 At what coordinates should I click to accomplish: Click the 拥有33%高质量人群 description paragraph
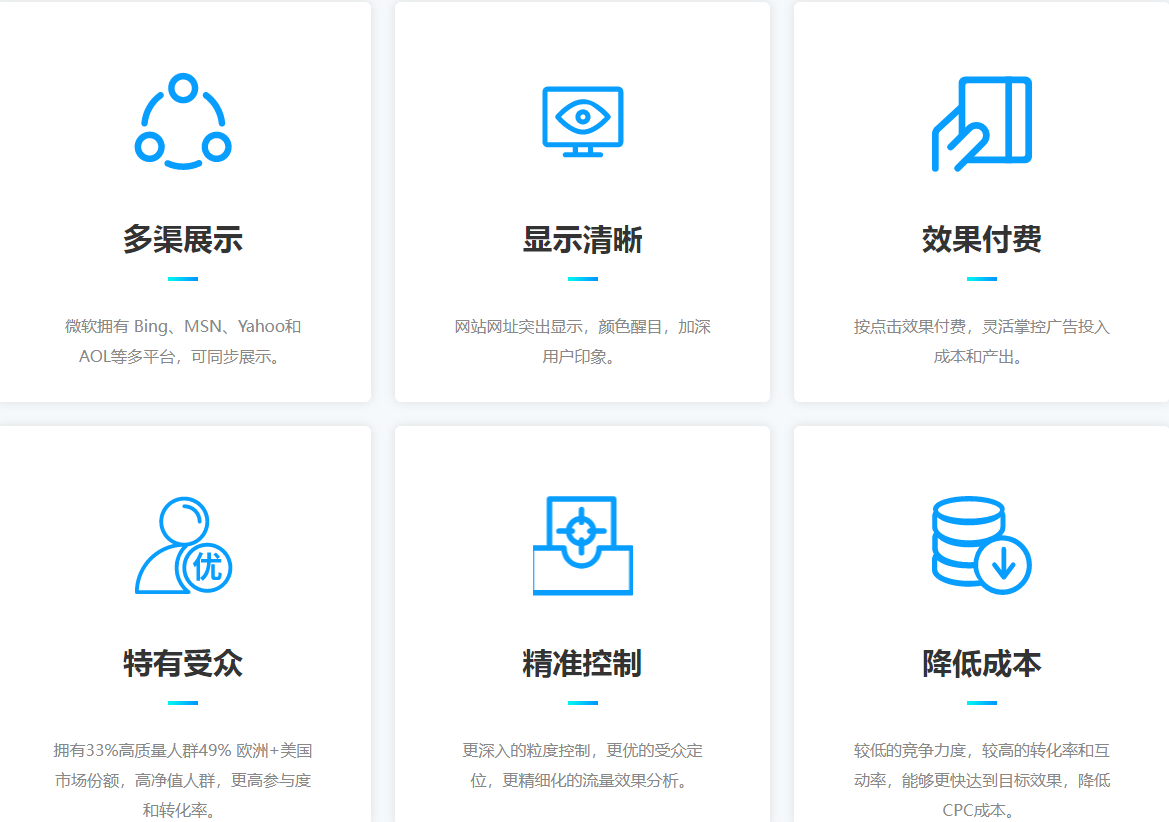183,780
